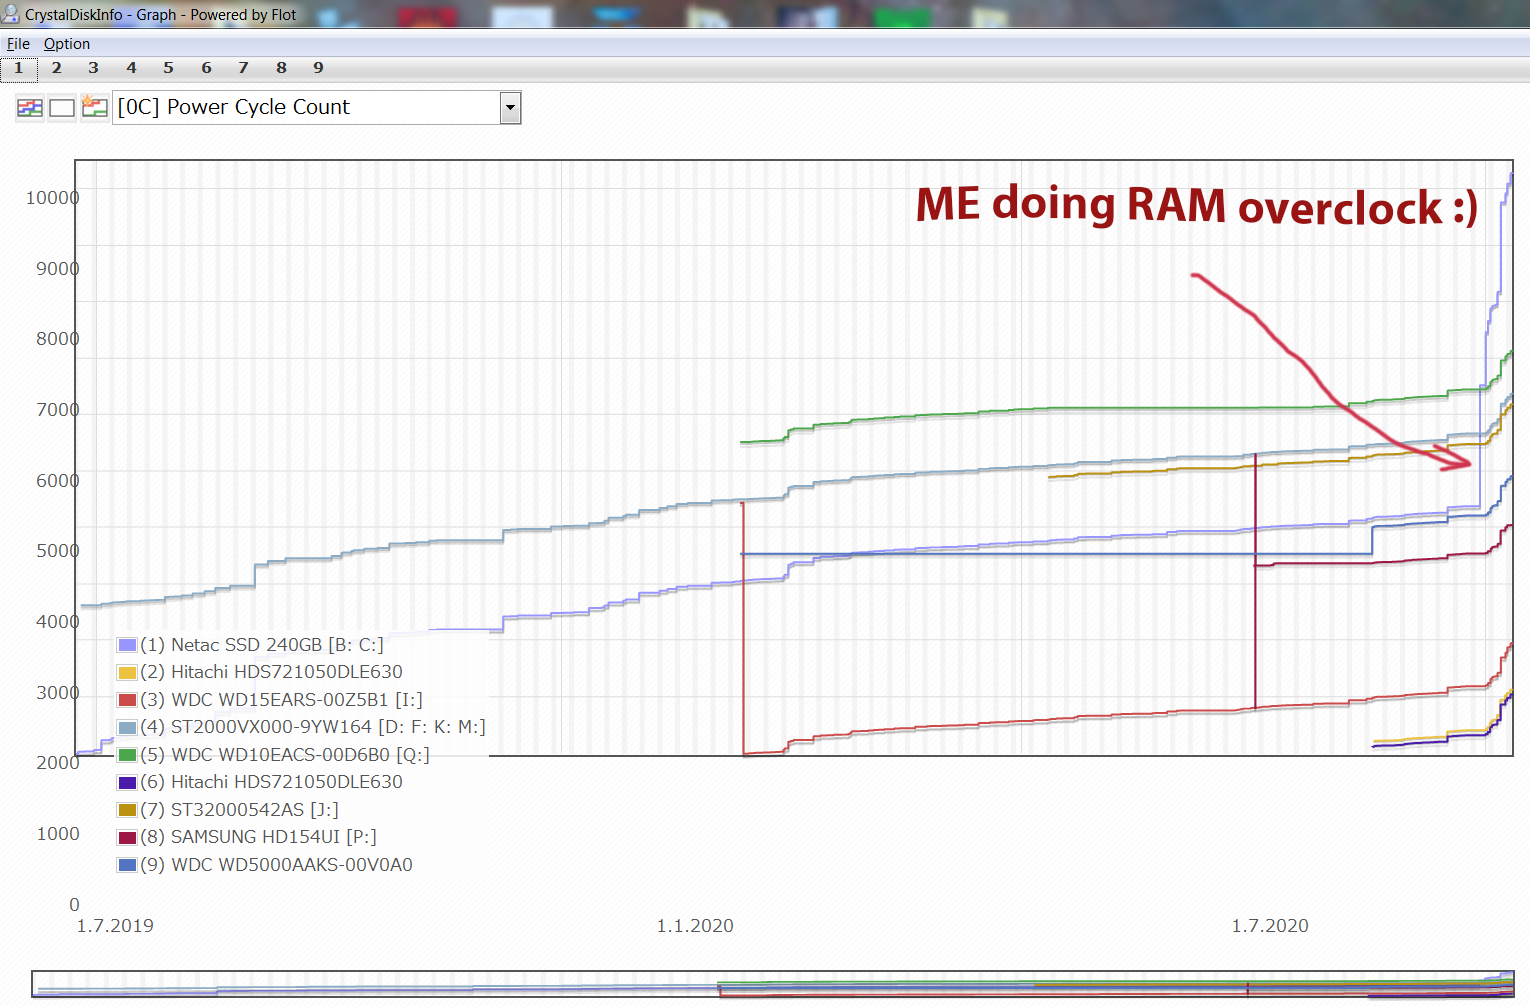Select disk tab 4
The height and width of the screenshot is (1006, 1530).
[131, 68]
